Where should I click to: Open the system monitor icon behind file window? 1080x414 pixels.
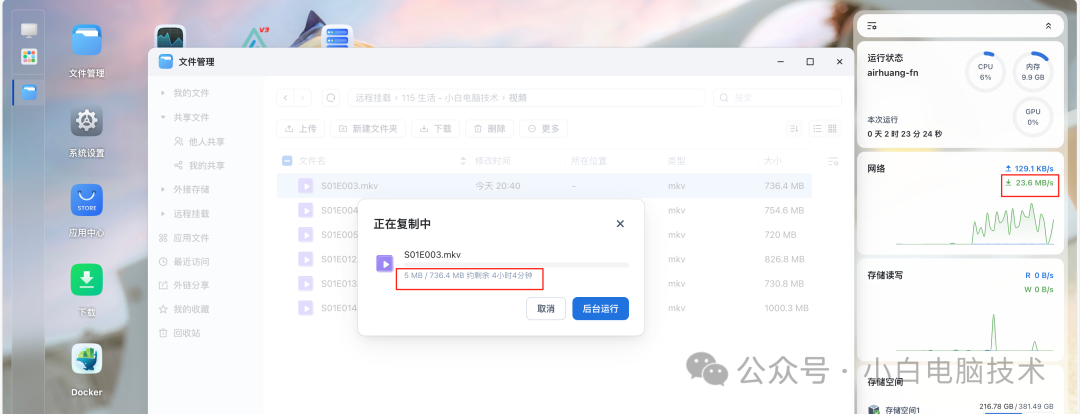point(170,38)
